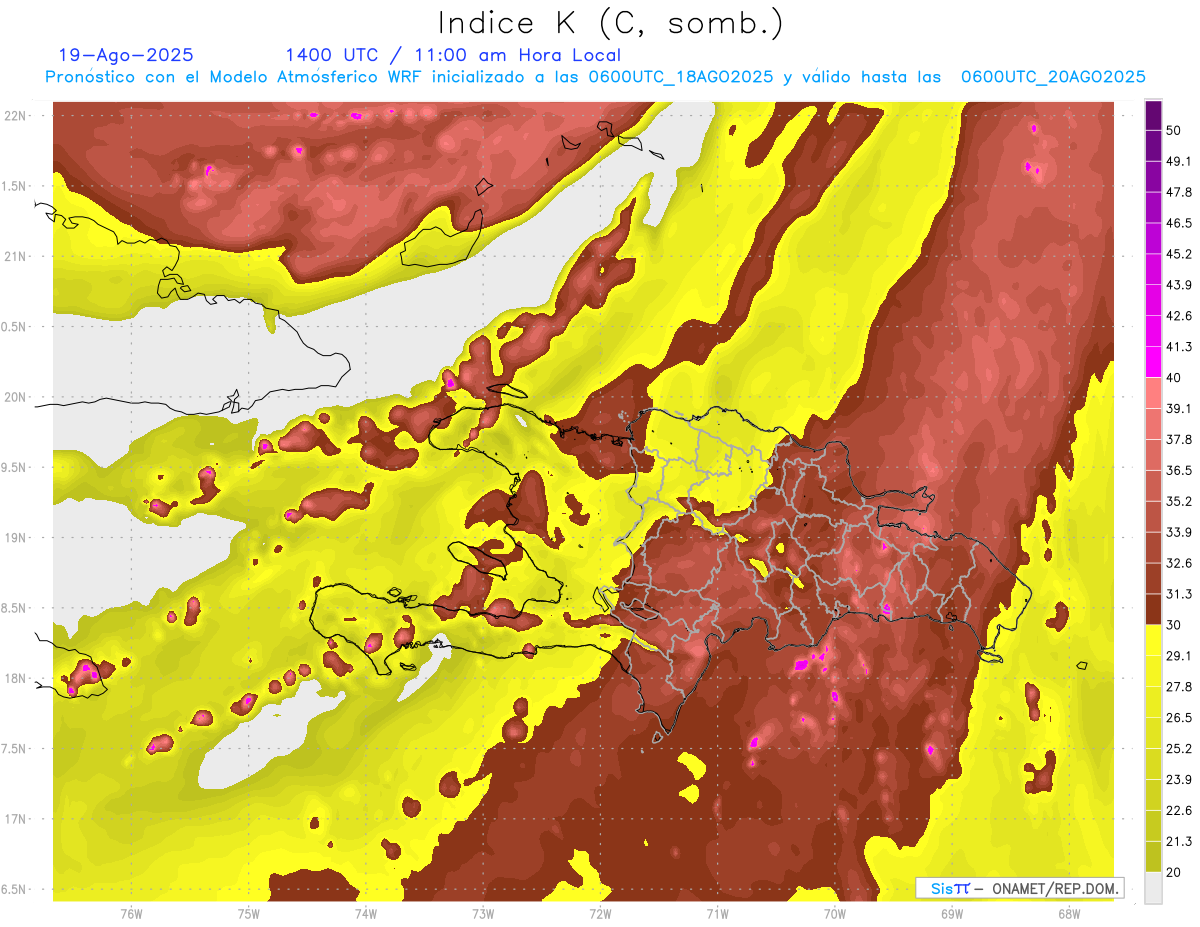Click the legend value "31.3"
Viewport: 1200px width, 927px height.
[x=1178, y=594]
